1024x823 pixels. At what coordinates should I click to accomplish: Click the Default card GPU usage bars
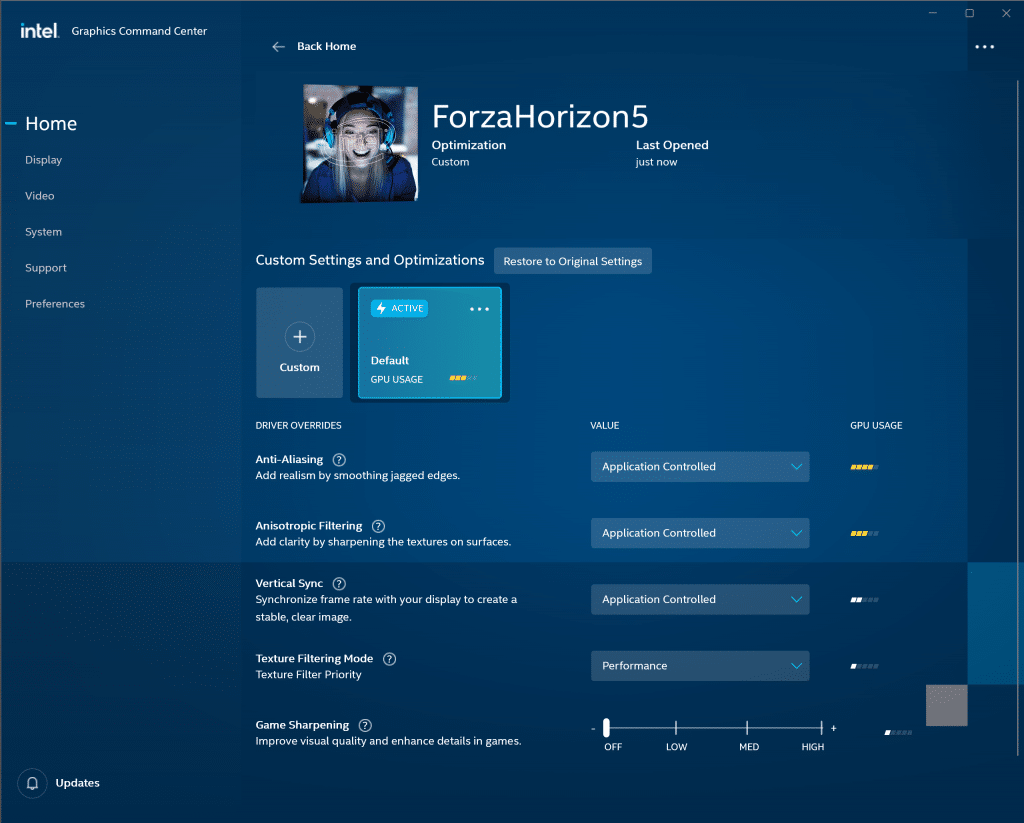pyautogui.click(x=463, y=378)
